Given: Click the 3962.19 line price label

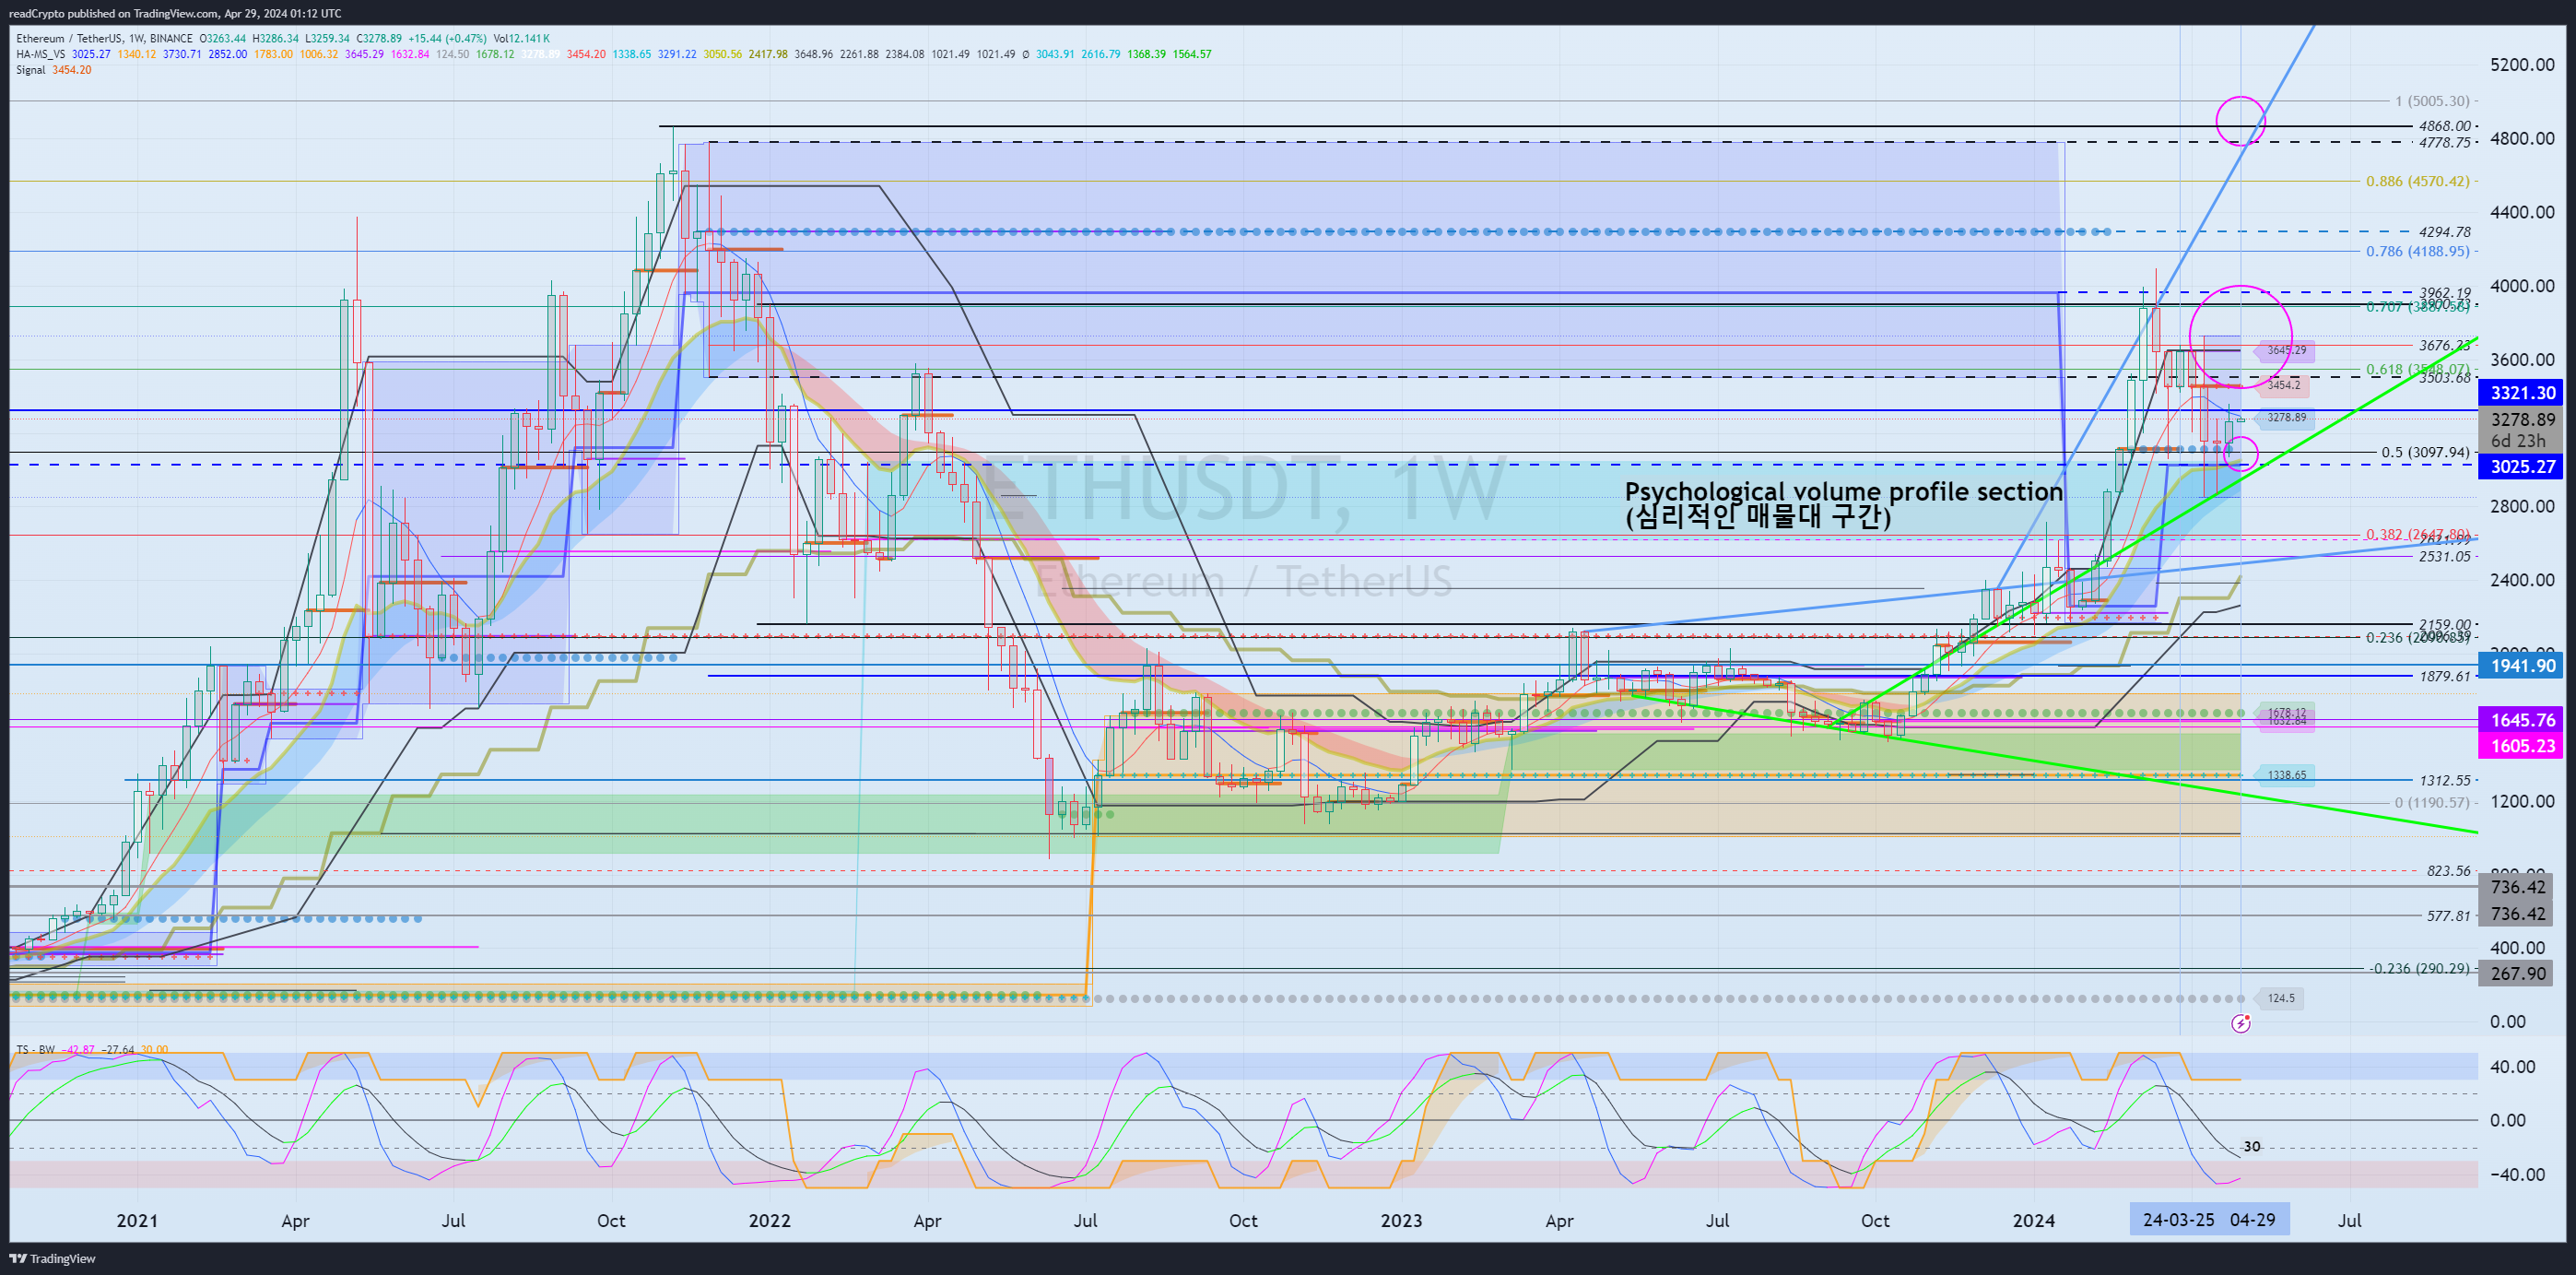Looking at the screenshot, I should click(x=2444, y=293).
